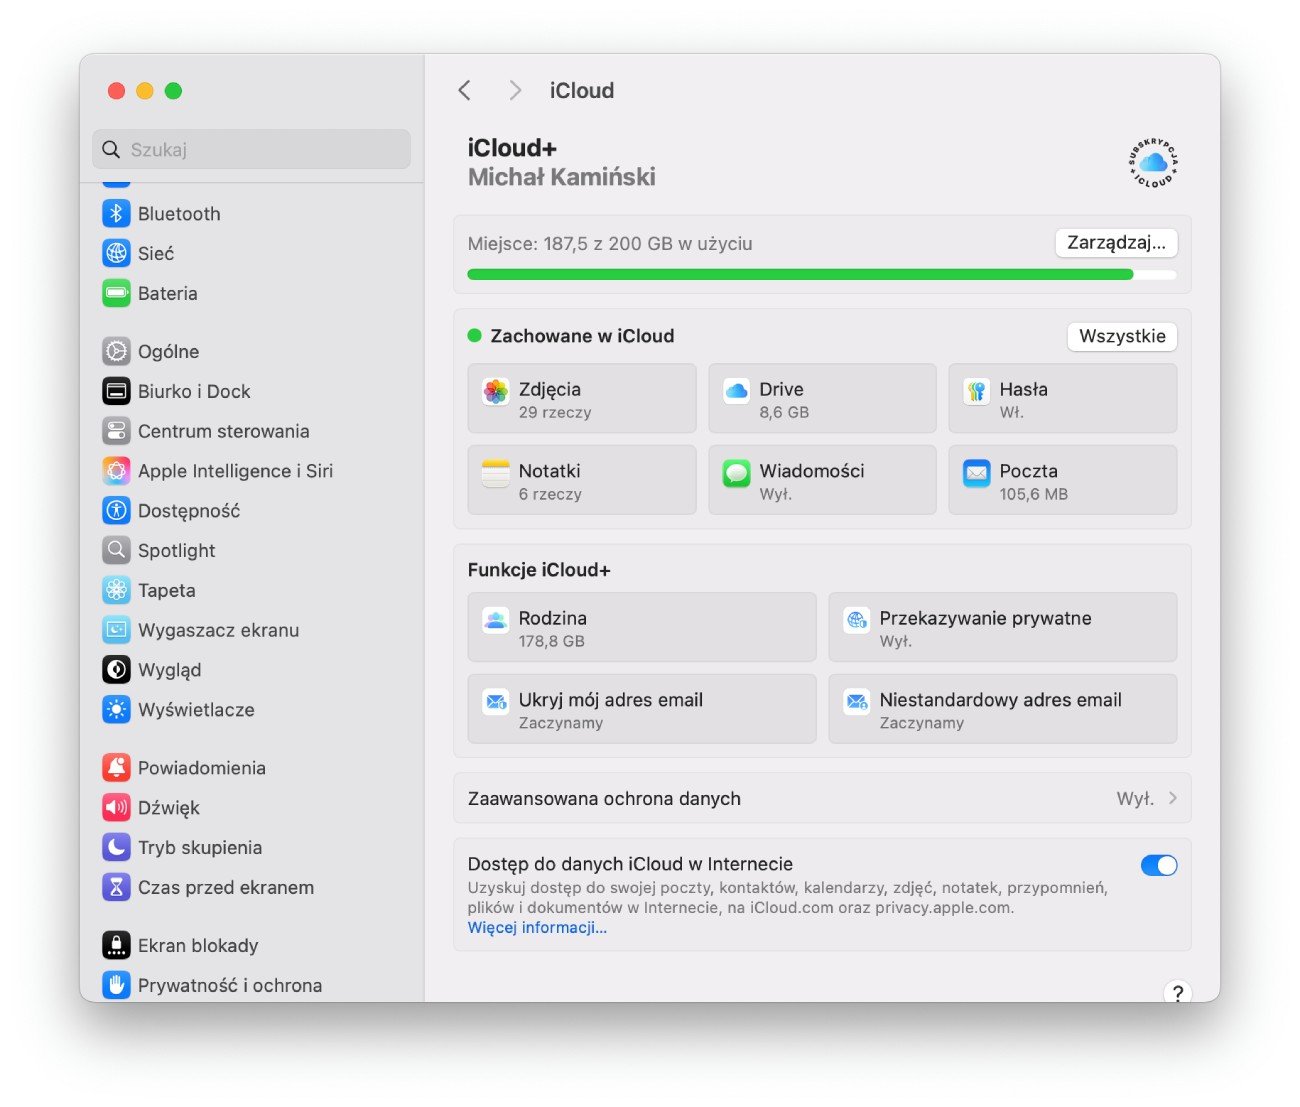Open the Ekran blokady lock icon
This screenshot has height=1107, width=1300.
[x=116, y=945]
